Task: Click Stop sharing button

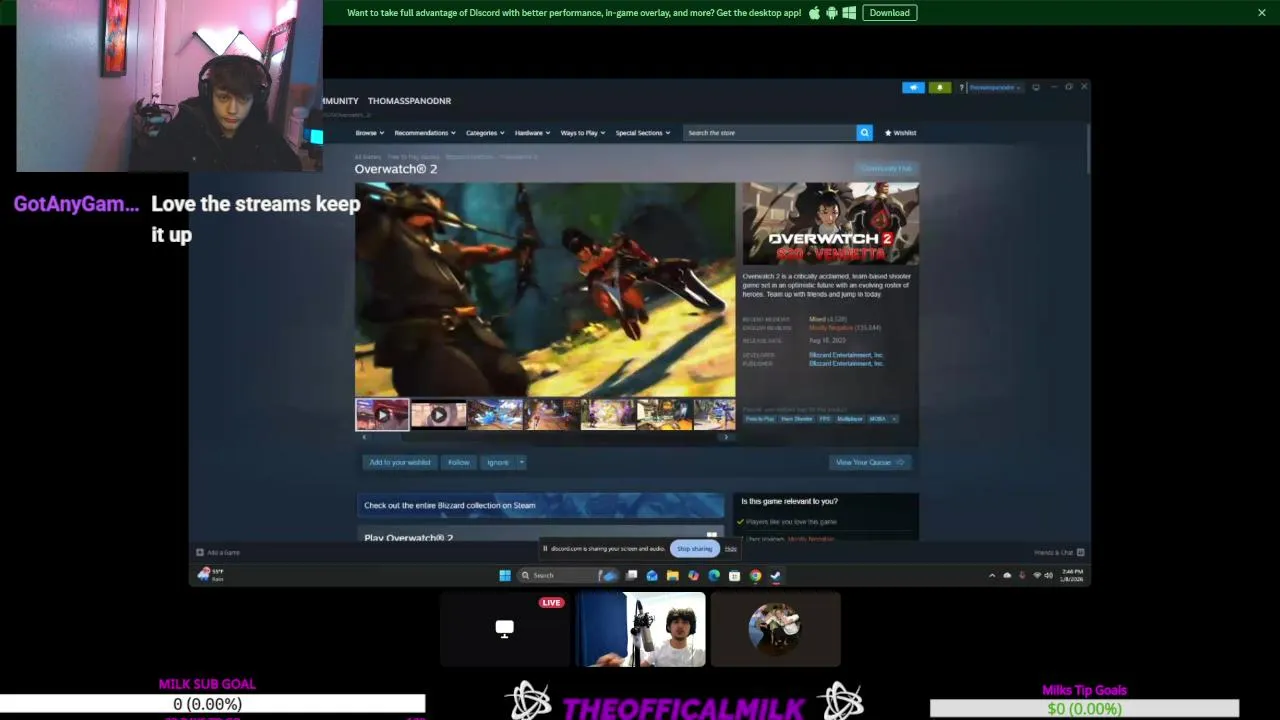Action: [x=694, y=549]
